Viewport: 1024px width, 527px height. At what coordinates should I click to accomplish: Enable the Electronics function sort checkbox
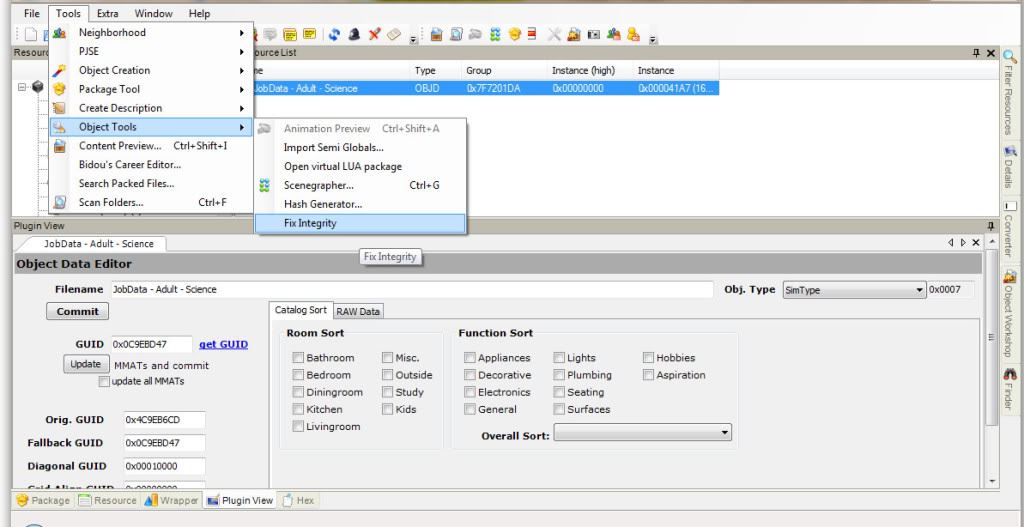[x=470, y=392]
